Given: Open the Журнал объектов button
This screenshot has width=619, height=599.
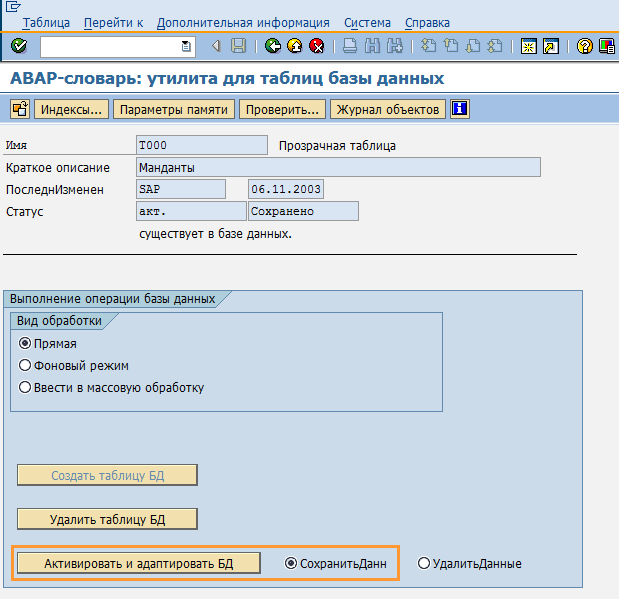Looking at the screenshot, I should pos(388,110).
